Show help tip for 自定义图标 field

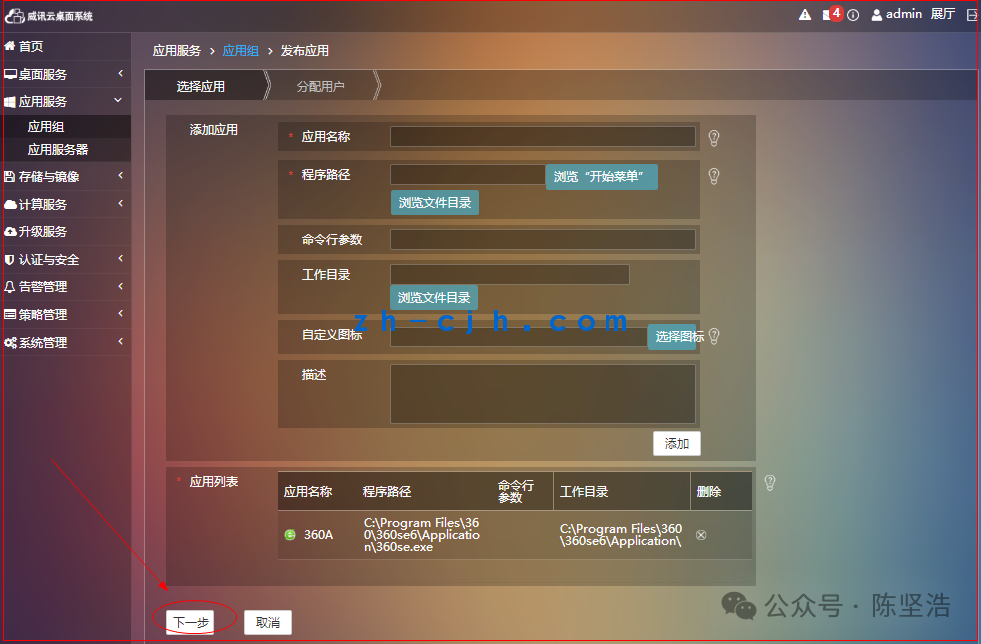(x=714, y=336)
